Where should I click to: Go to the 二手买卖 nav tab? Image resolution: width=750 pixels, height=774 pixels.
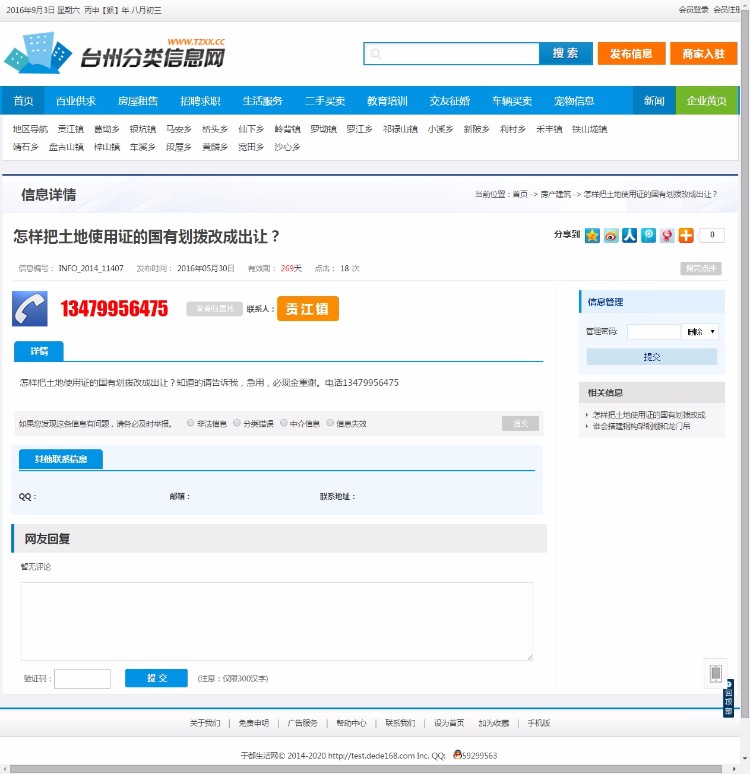click(x=325, y=101)
